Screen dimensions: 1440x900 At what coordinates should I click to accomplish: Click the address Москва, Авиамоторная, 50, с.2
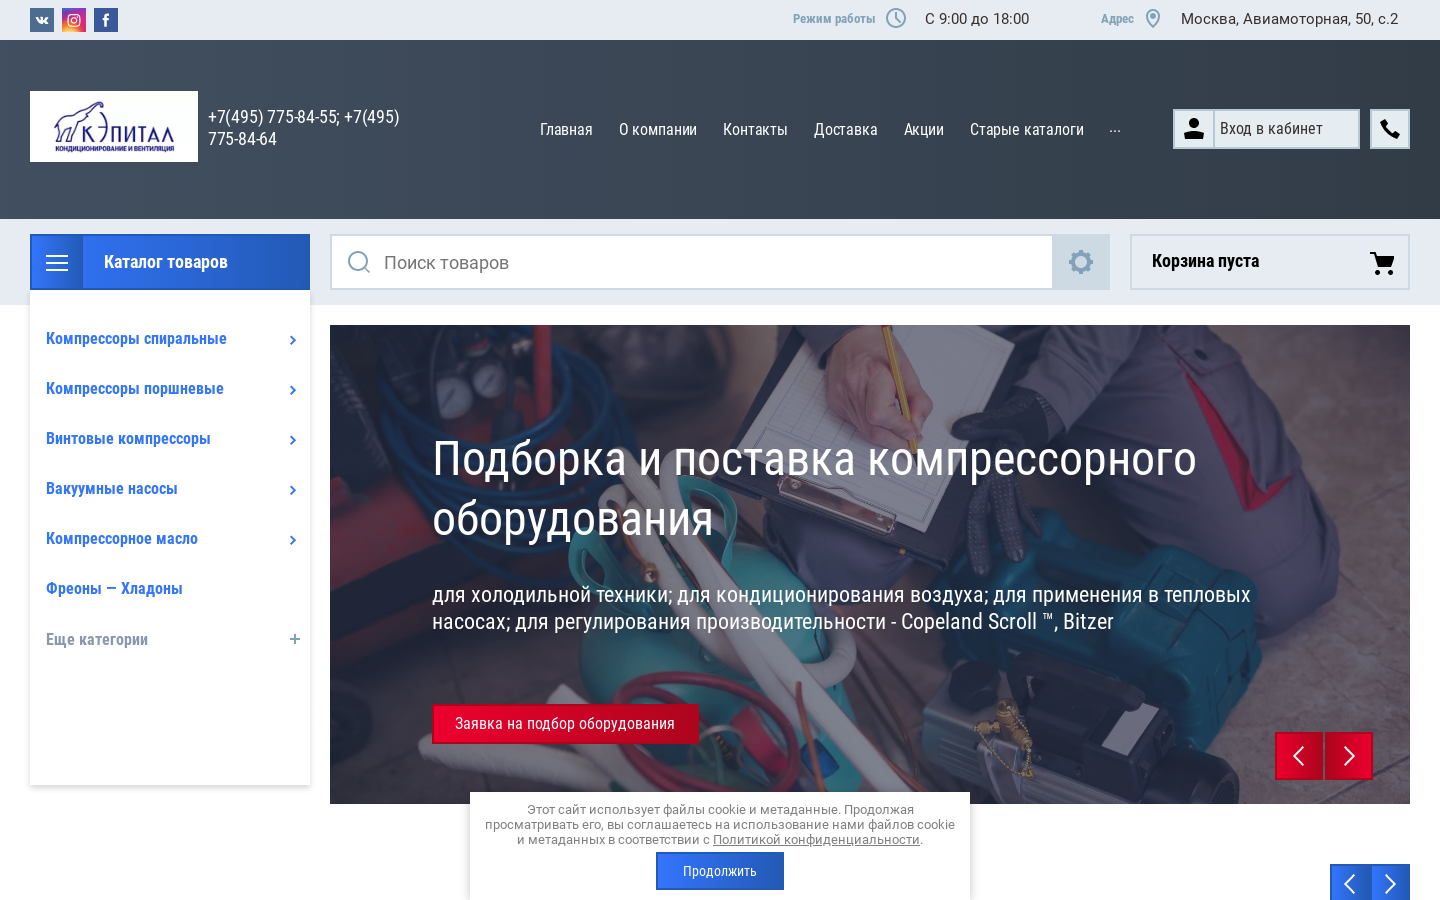[1290, 19]
